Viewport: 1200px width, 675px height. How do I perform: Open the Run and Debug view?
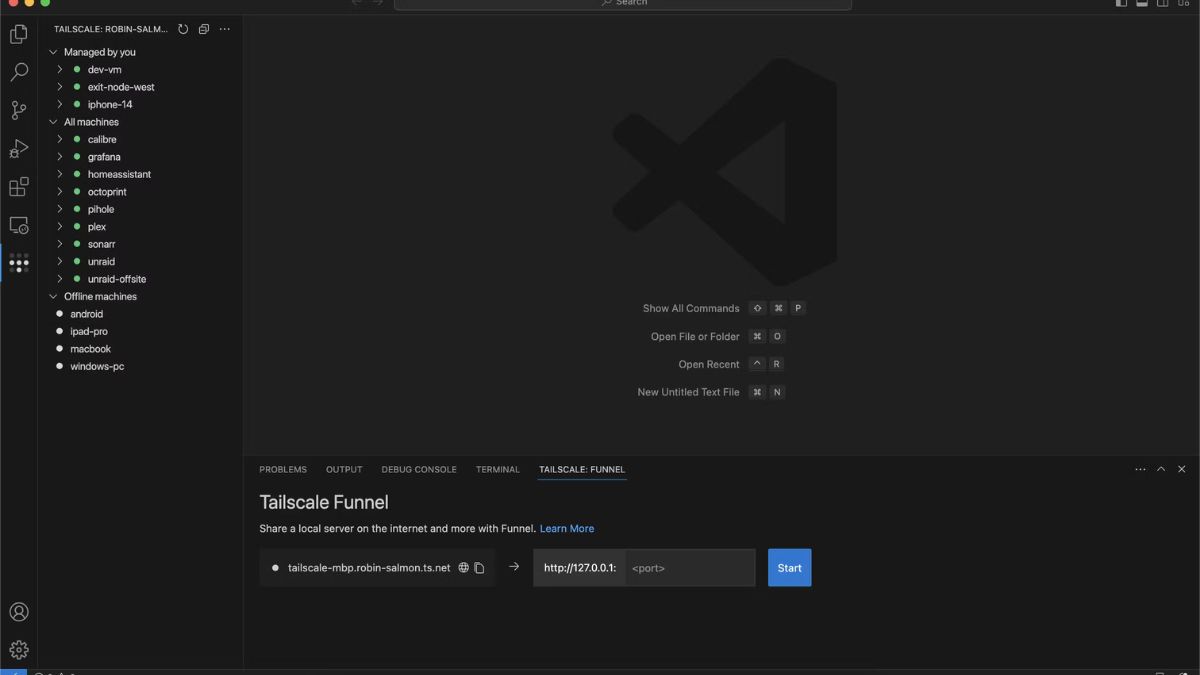[18, 149]
